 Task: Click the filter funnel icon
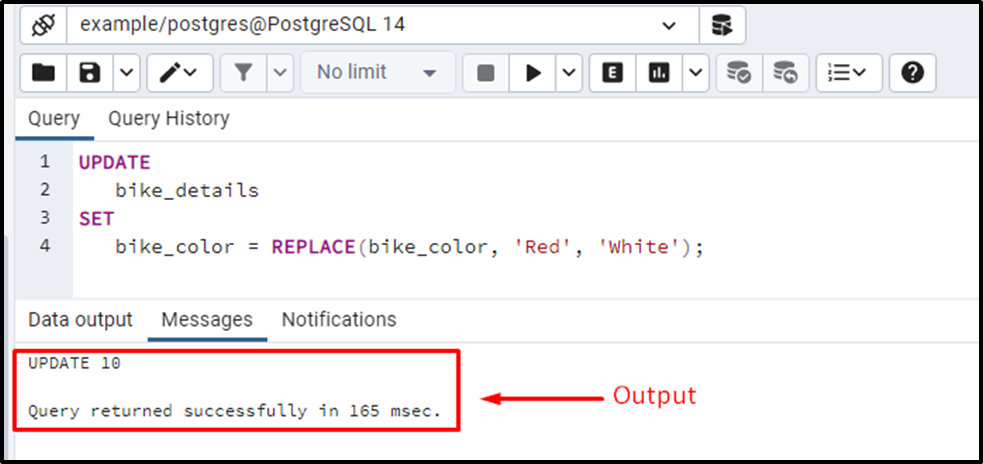[x=244, y=73]
